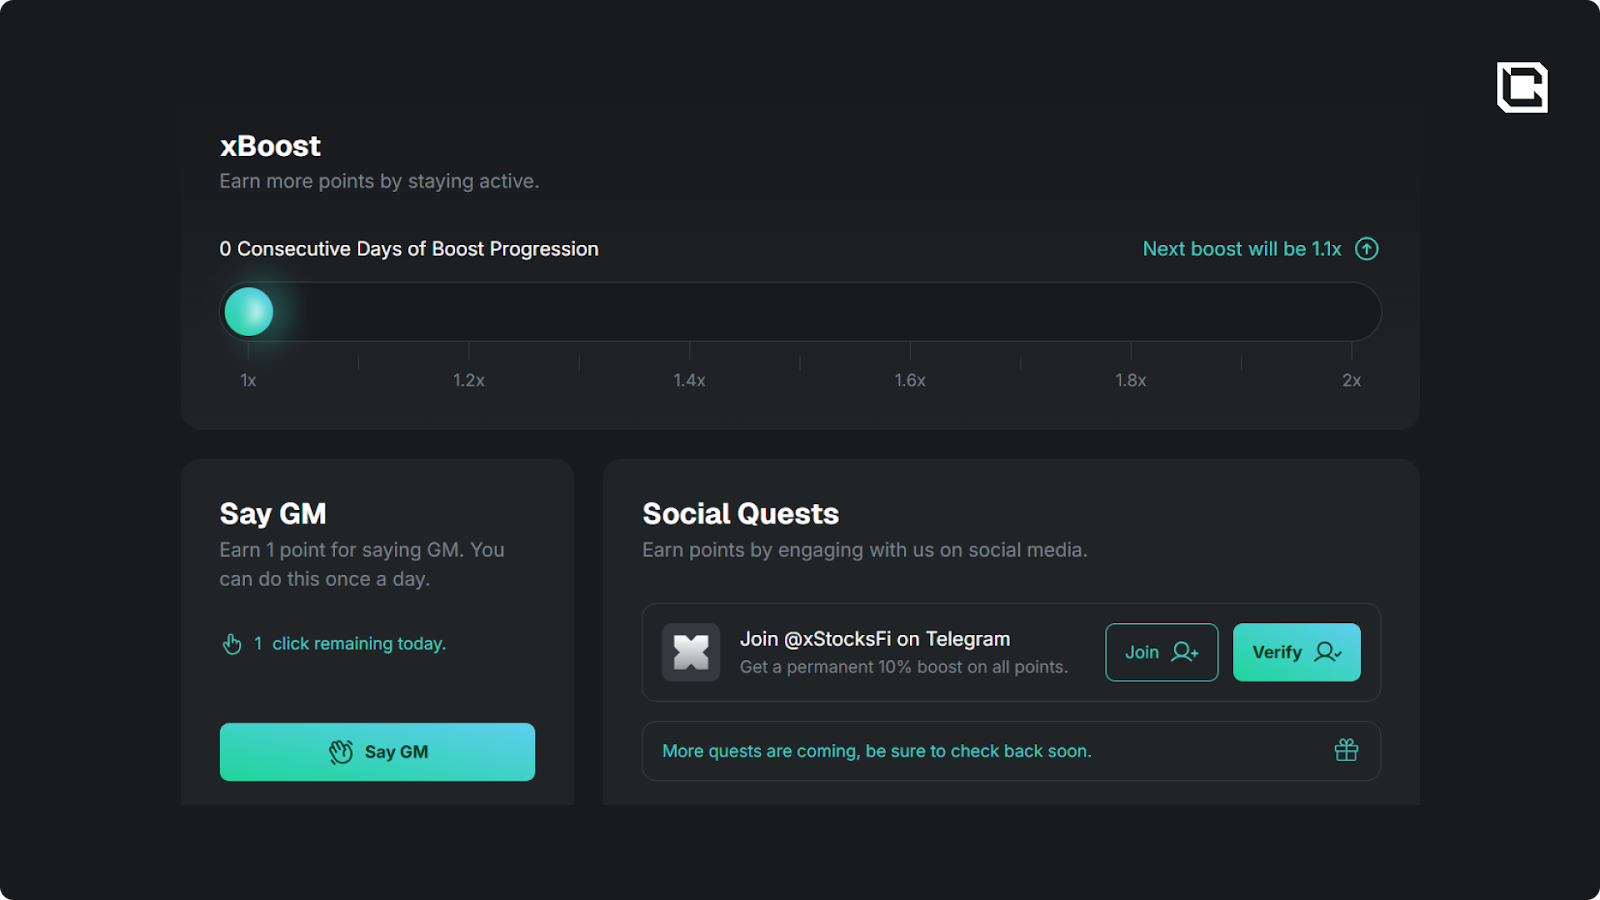Click the 1.4x boost scale label
1600x900 pixels.
point(689,380)
